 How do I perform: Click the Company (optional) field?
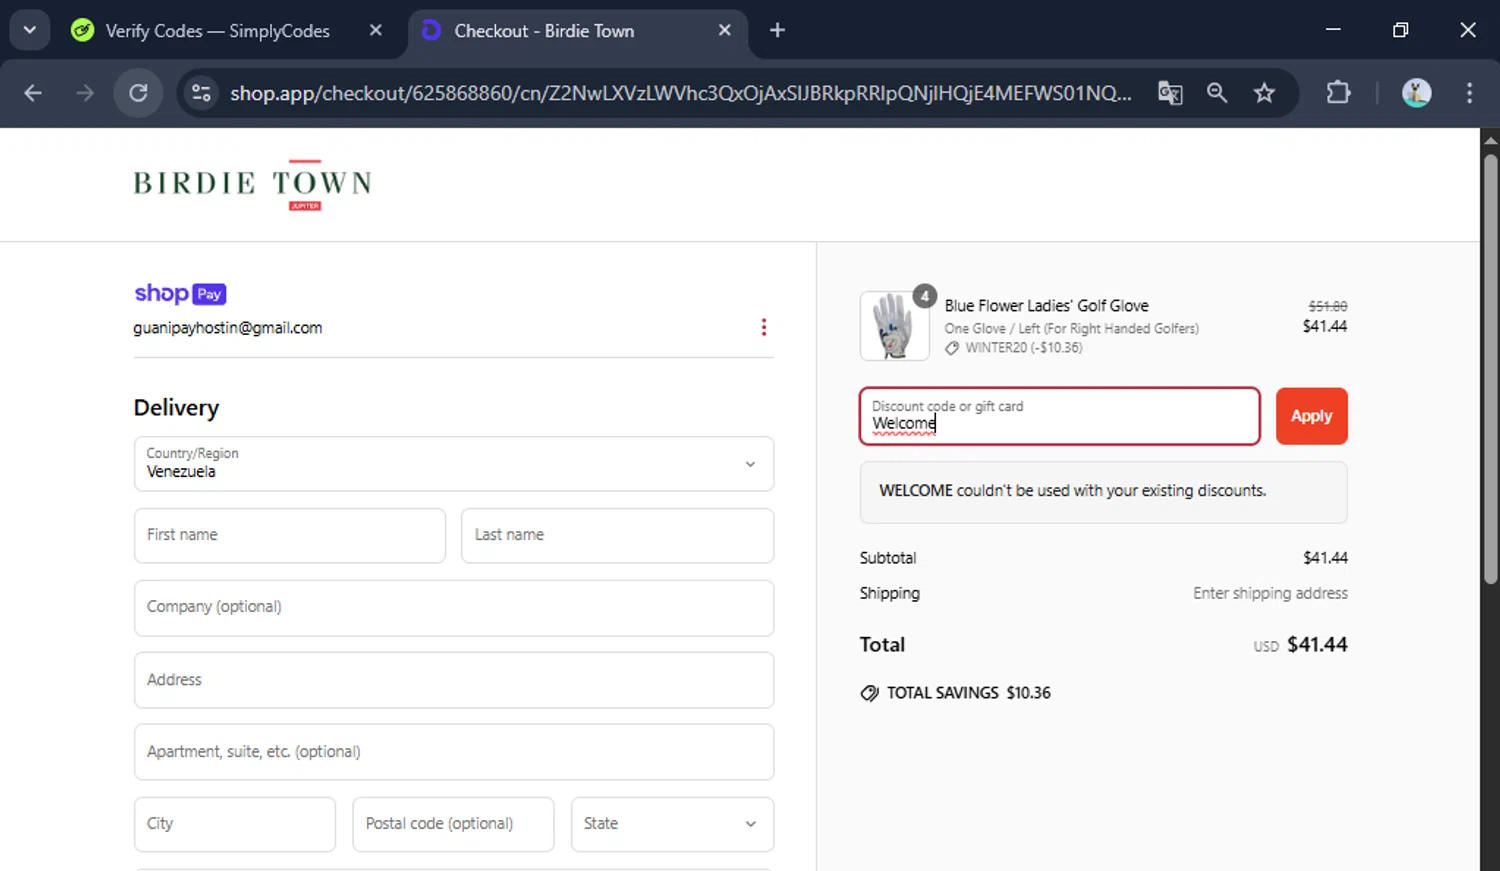pyautogui.click(x=454, y=608)
